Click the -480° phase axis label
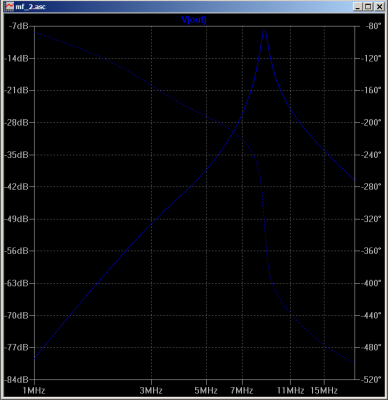 click(371, 347)
